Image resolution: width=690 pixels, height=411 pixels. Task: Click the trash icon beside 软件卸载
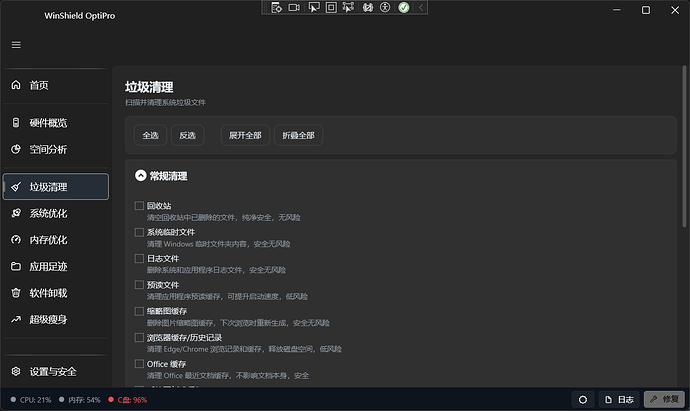(x=16, y=293)
